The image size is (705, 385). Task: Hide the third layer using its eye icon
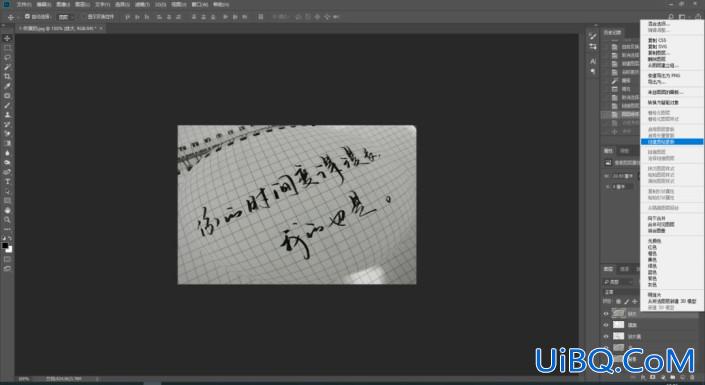(x=606, y=336)
